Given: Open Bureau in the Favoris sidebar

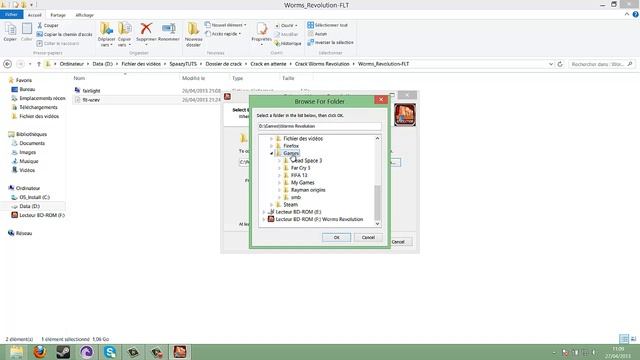Looking at the screenshot, I should (27, 89).
